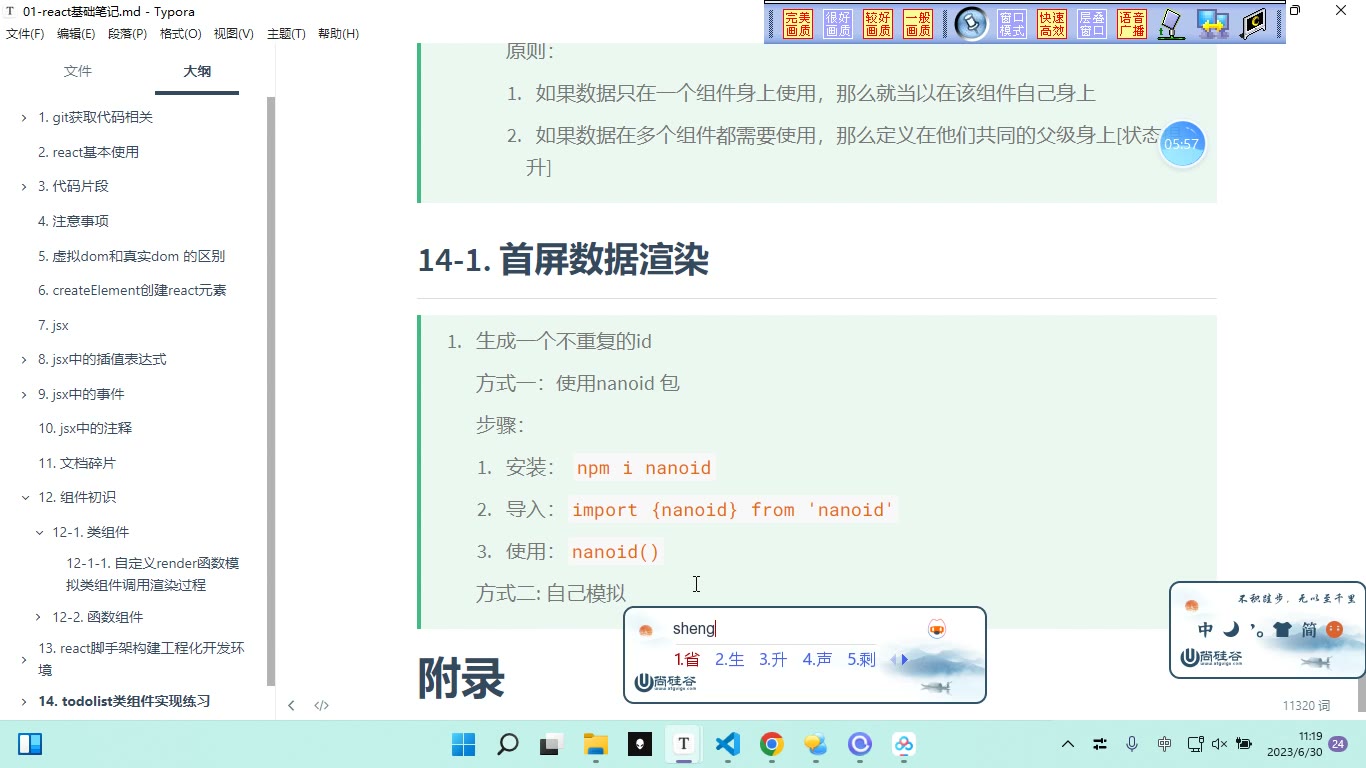Viewport: 1366px width, 768px height.
Task: Choose candidate 2.生 in IME
Action: [729, 660]
